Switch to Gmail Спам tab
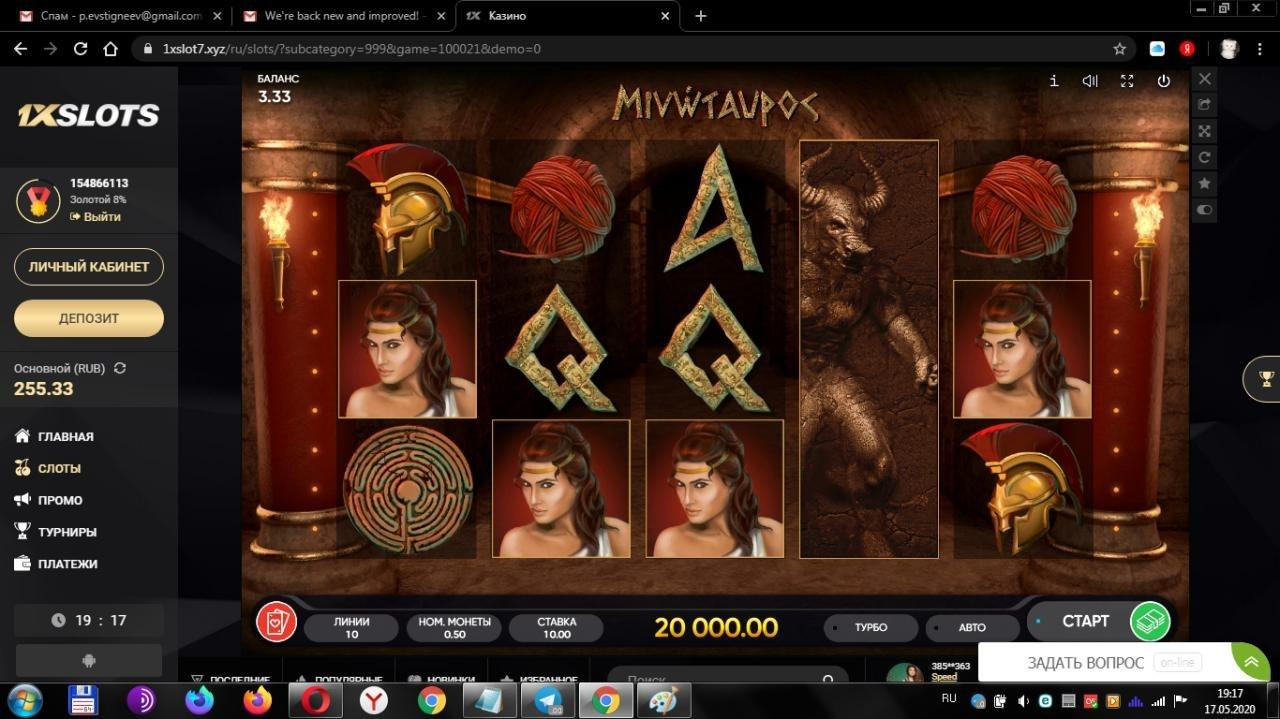 (120, 16)
